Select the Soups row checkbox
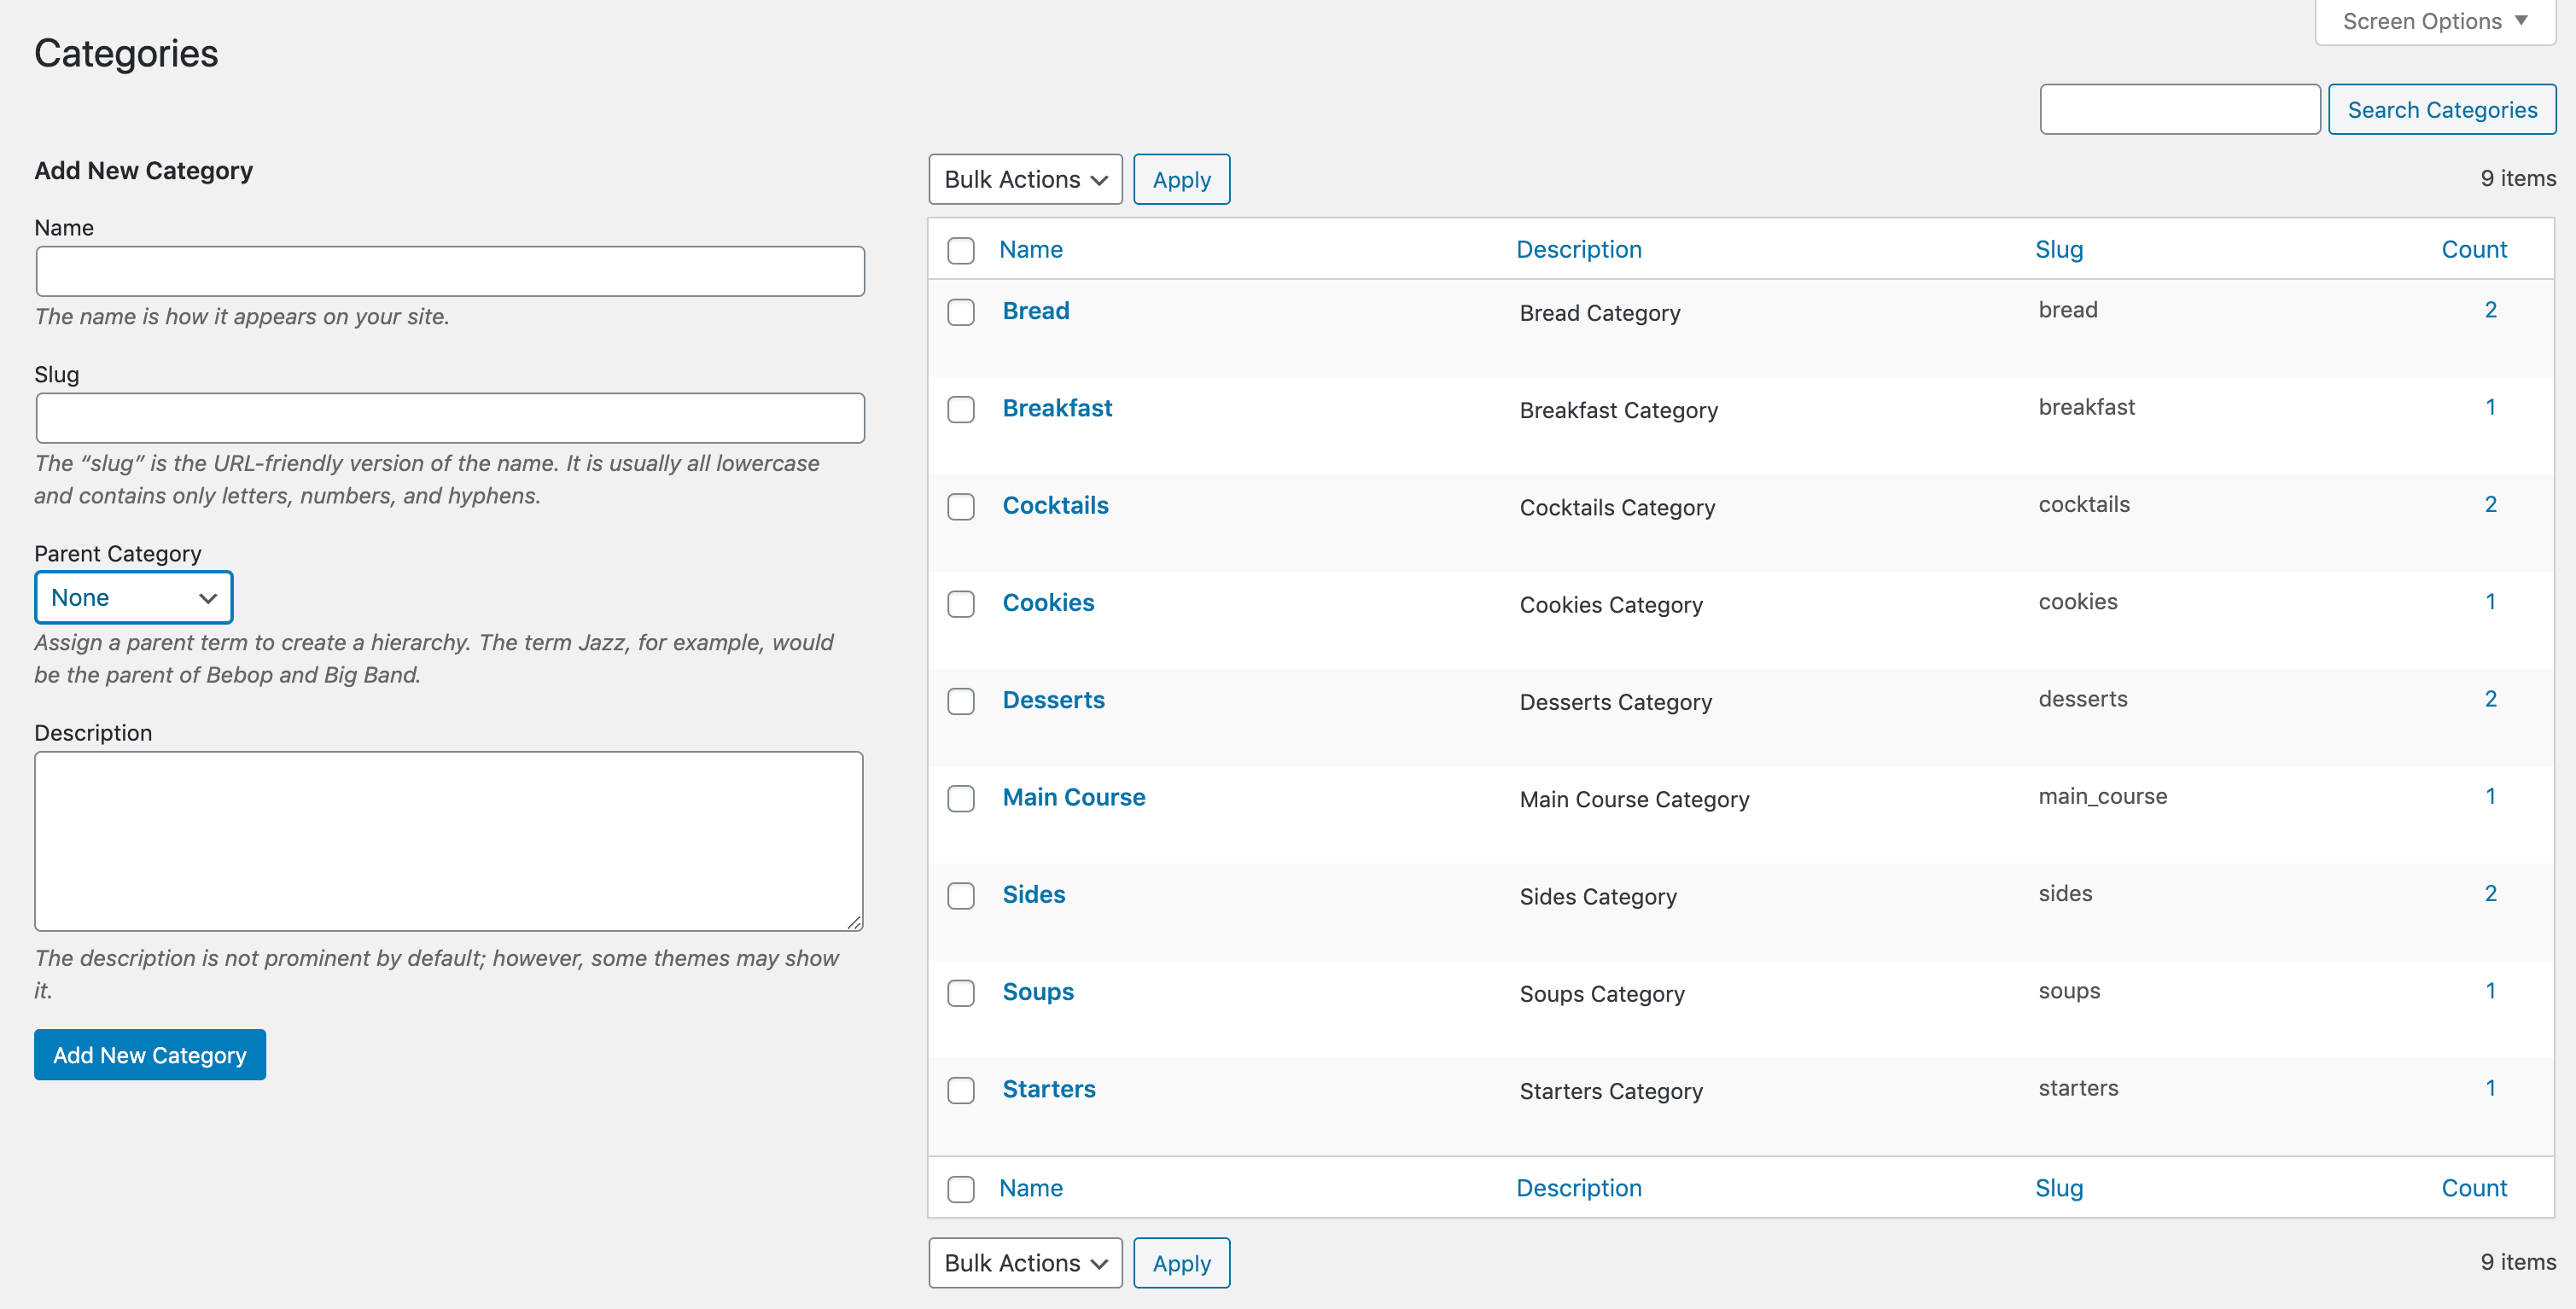This screenshot has height=1309, width=2576. (960, 993)
